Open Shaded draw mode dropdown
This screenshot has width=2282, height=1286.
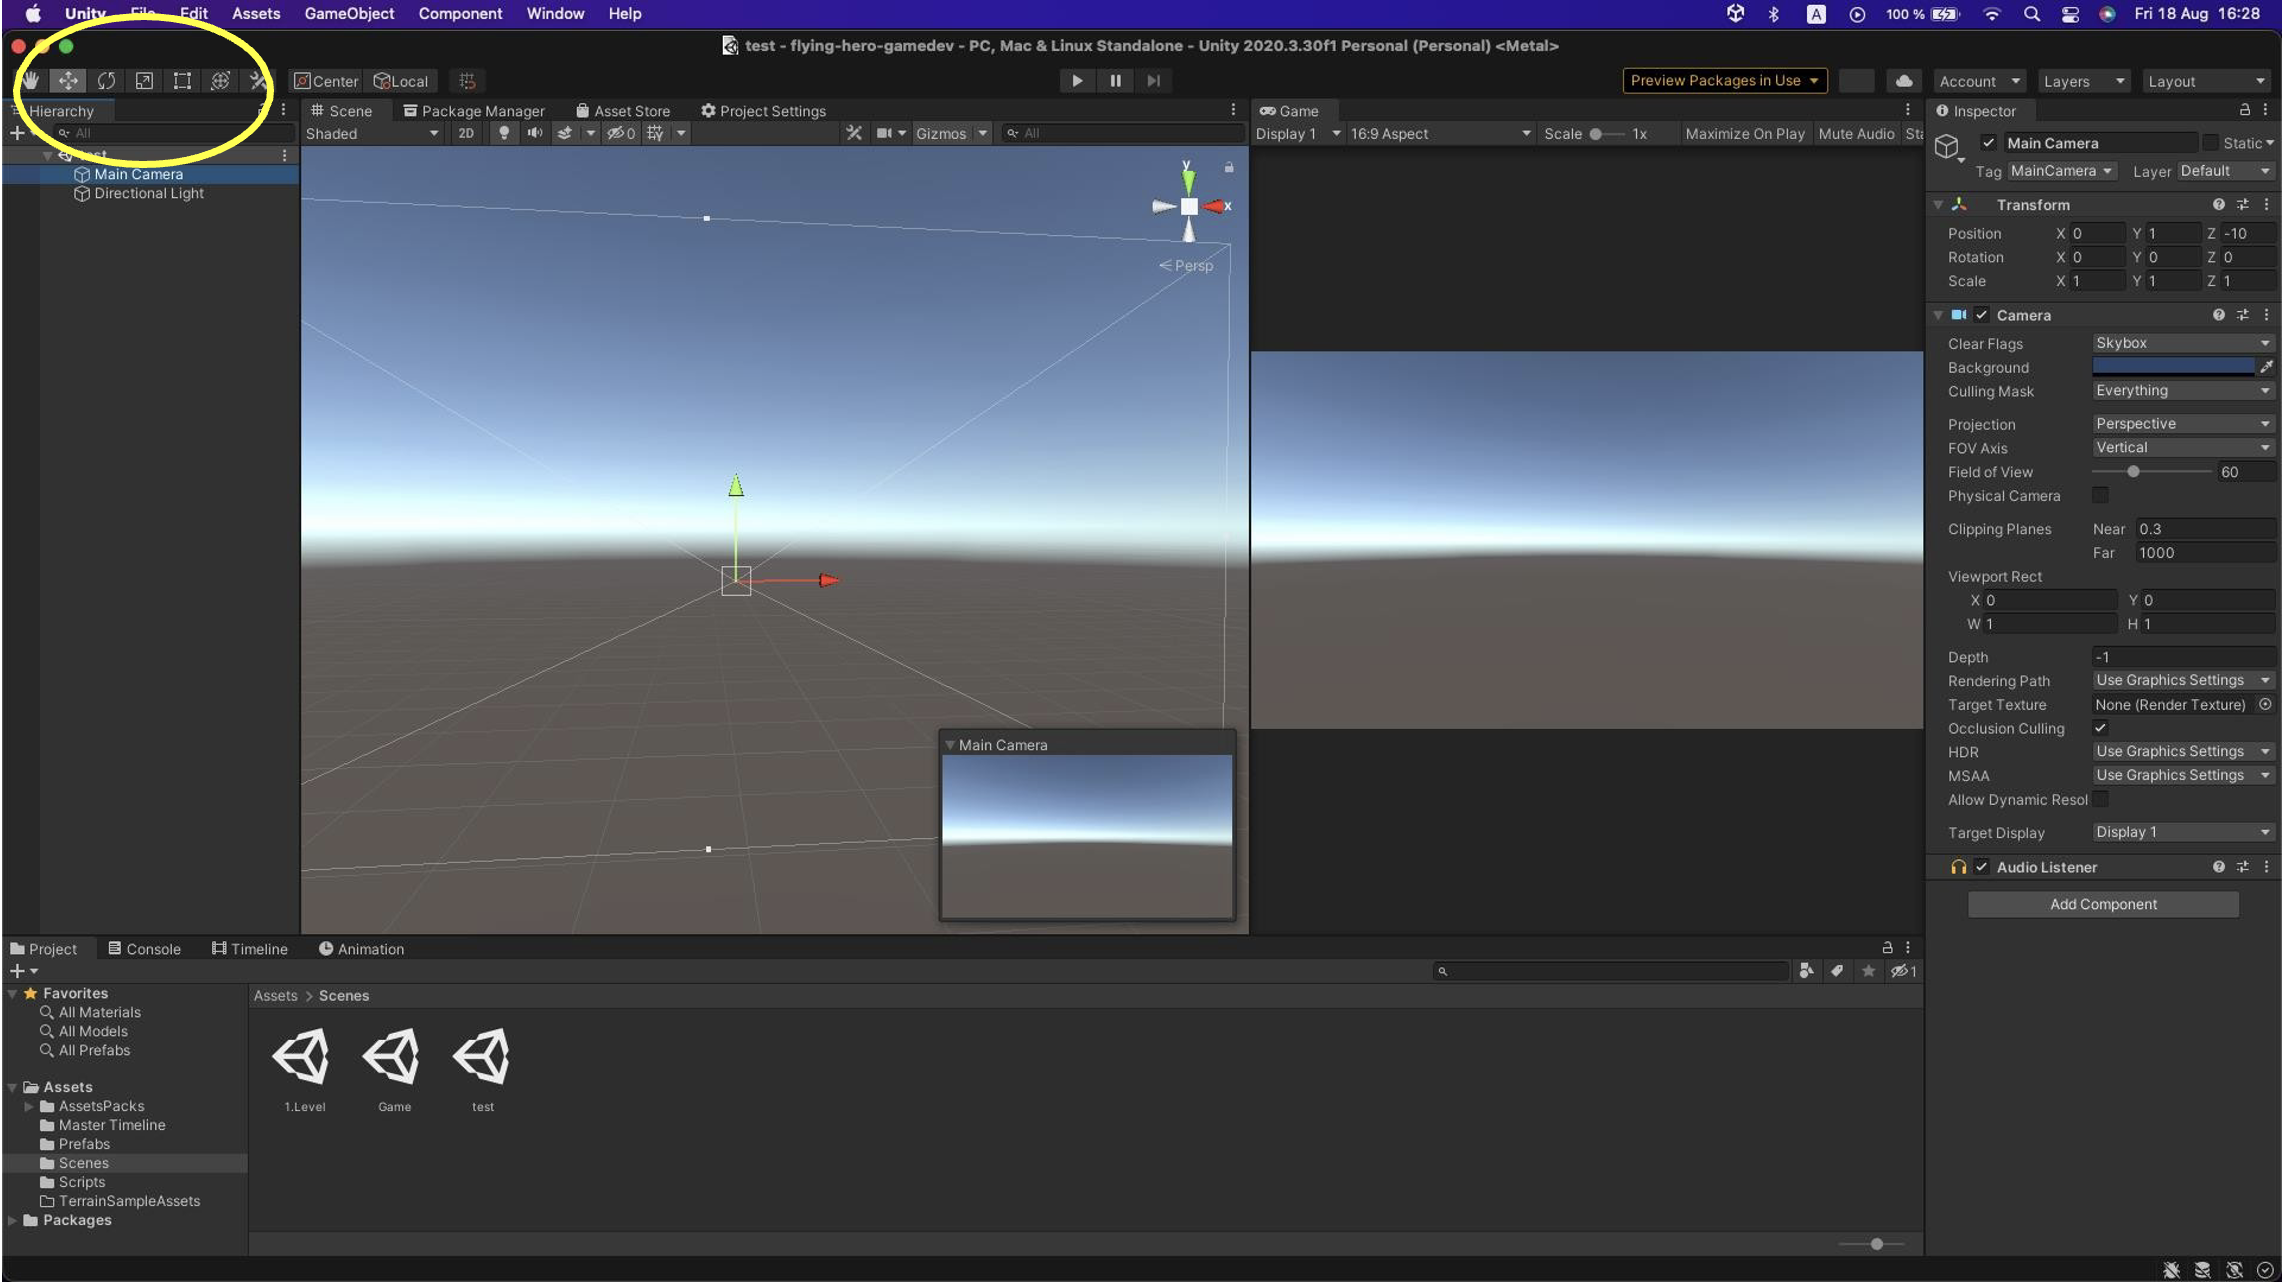(371, 133)
